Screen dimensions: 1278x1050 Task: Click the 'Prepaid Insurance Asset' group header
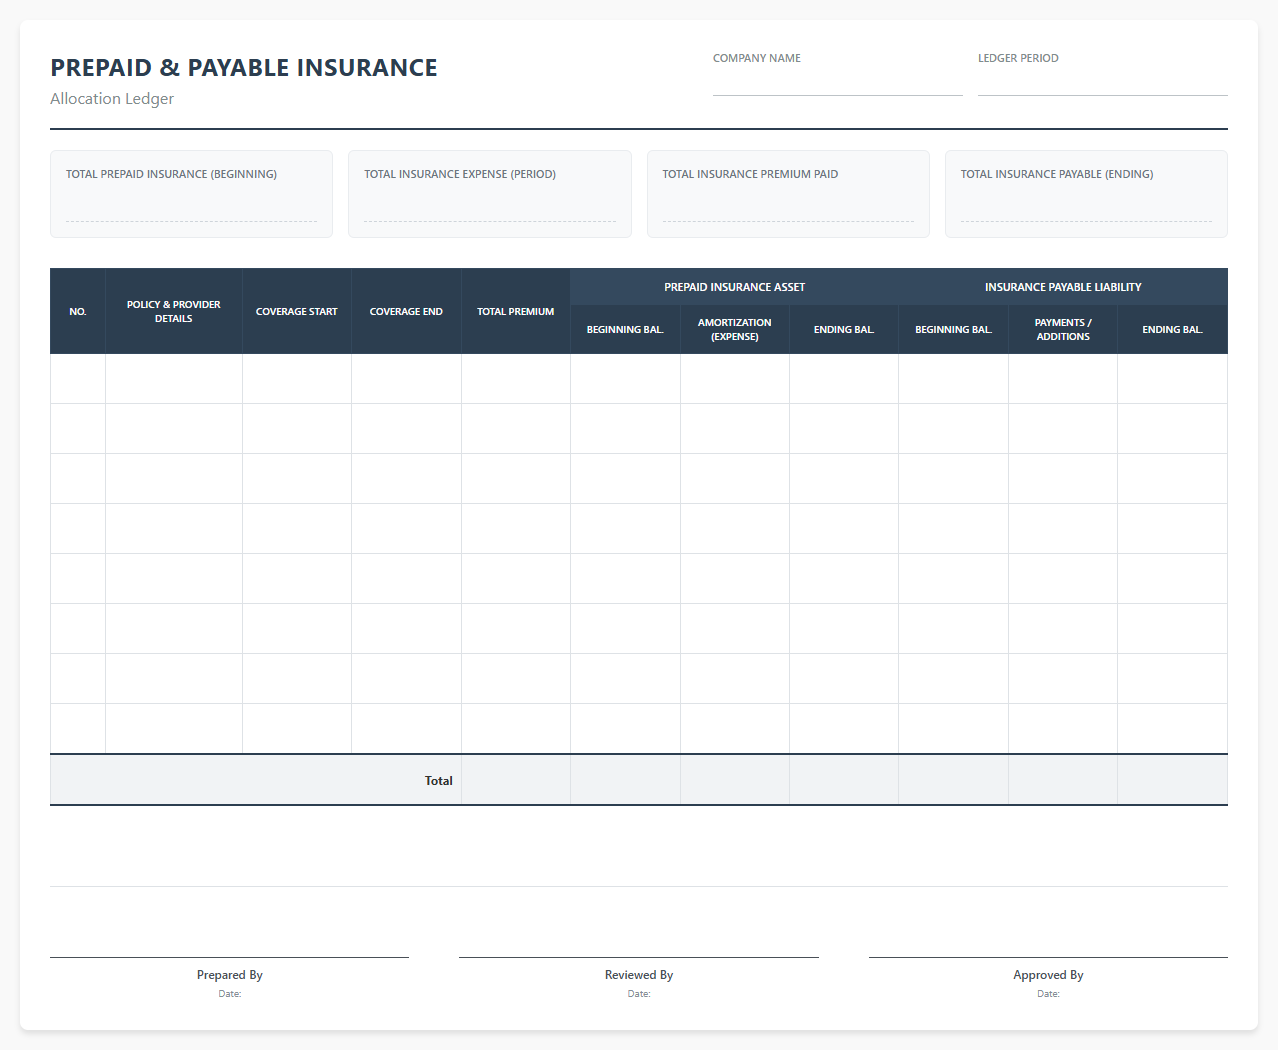pyautogui.click(x=734, y=287)
